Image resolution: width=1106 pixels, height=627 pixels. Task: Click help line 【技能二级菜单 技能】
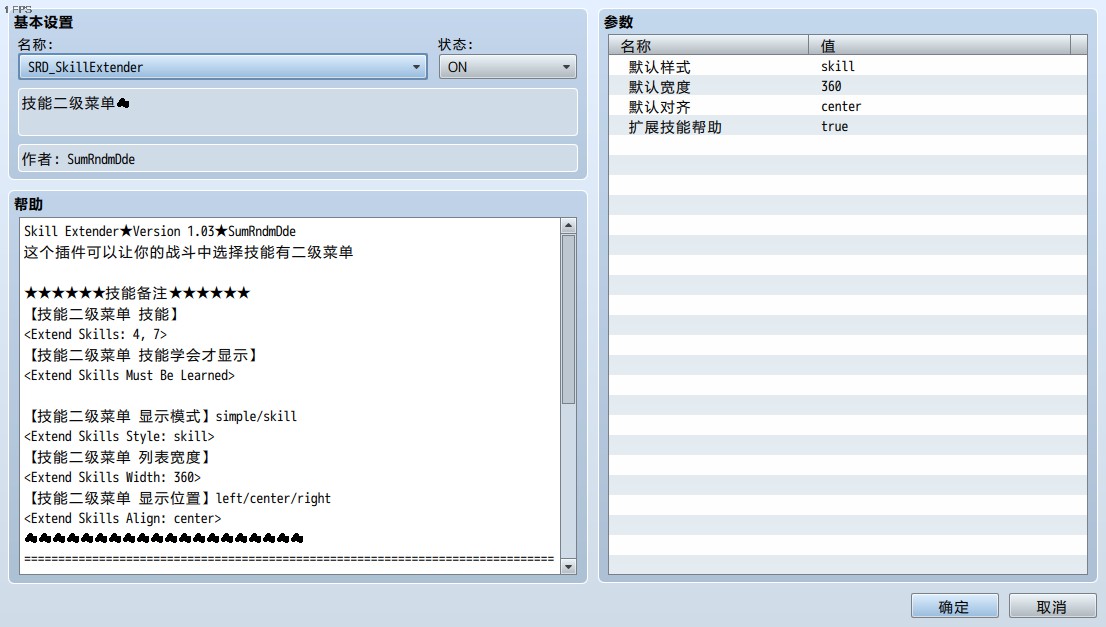pos(102,314)
